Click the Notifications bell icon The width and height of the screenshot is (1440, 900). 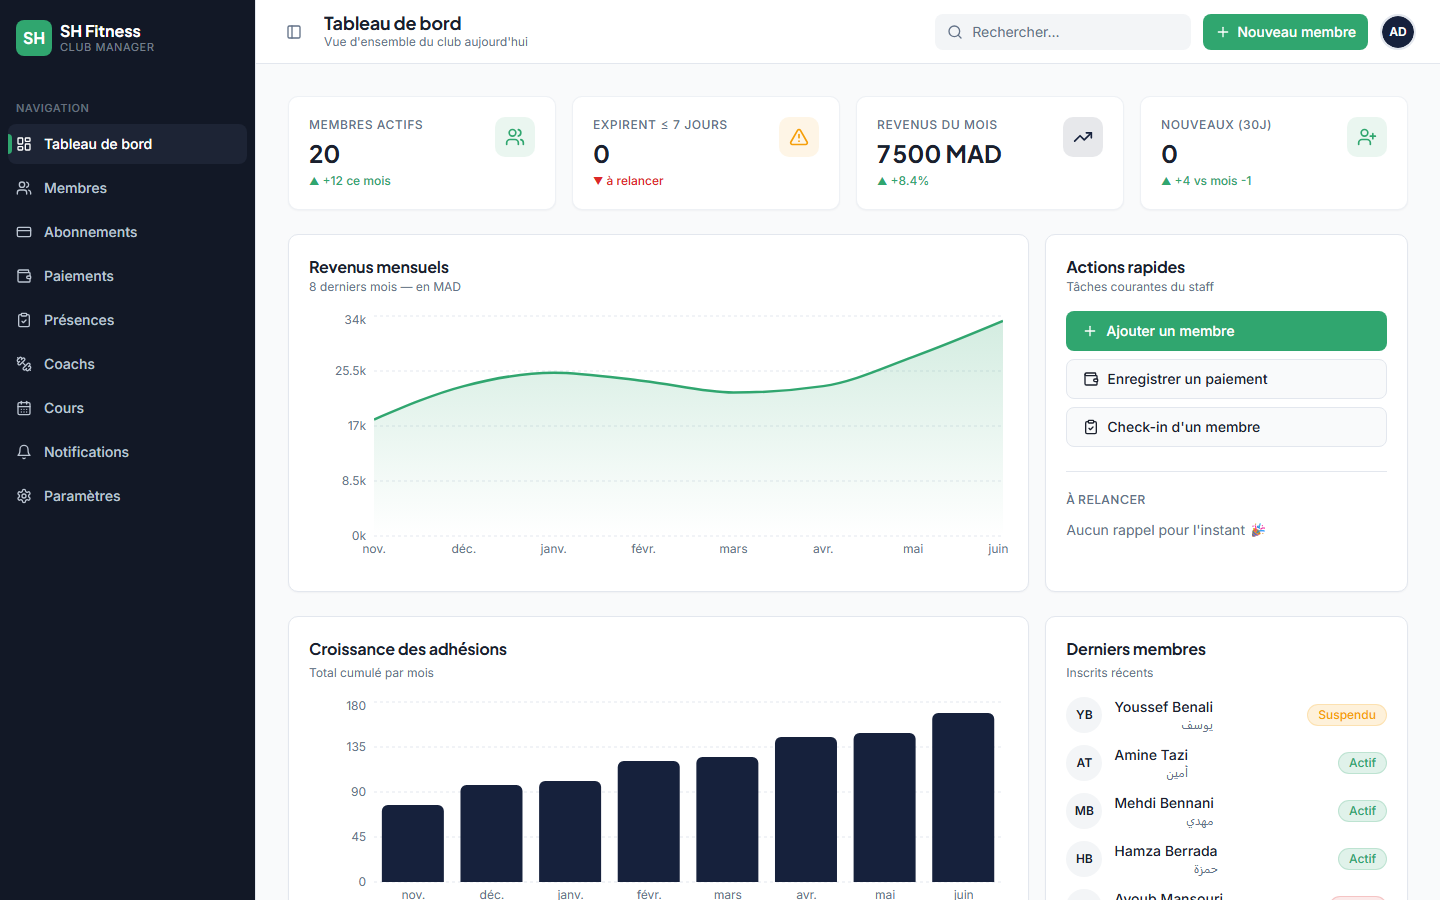[24, 452]
